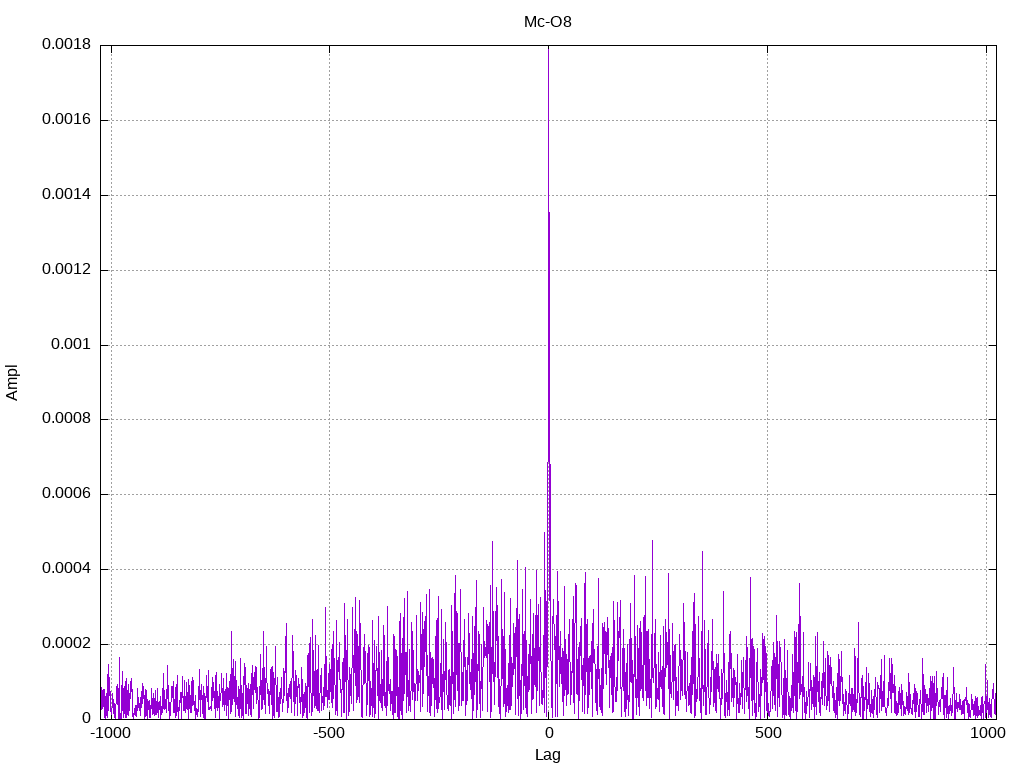Click the 0.0018 y-axis tick label
This screenshot has height=768, width=1024.
point(67,44)
